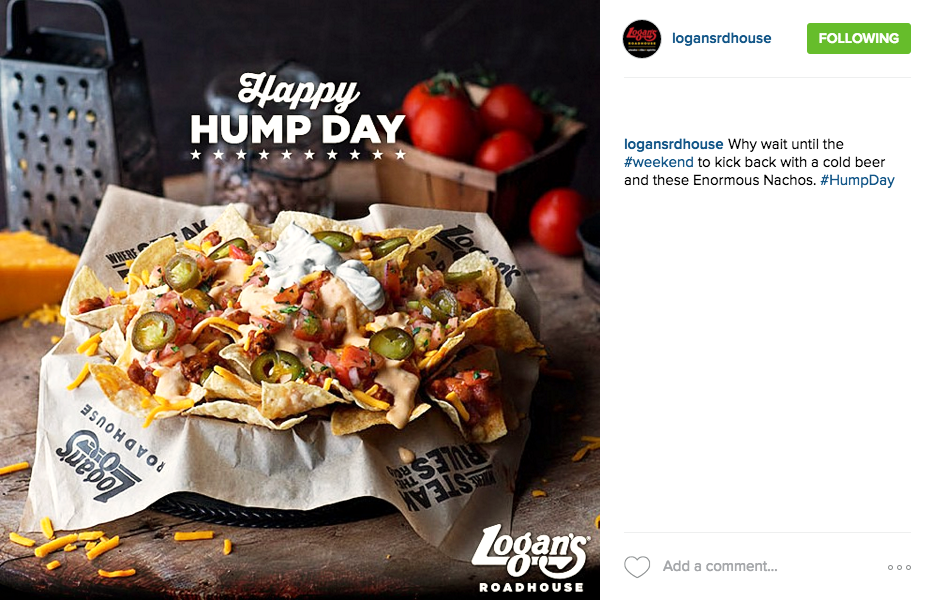
Task: Click the ROADHOUSE text under the logo
Action: [531, 587]
